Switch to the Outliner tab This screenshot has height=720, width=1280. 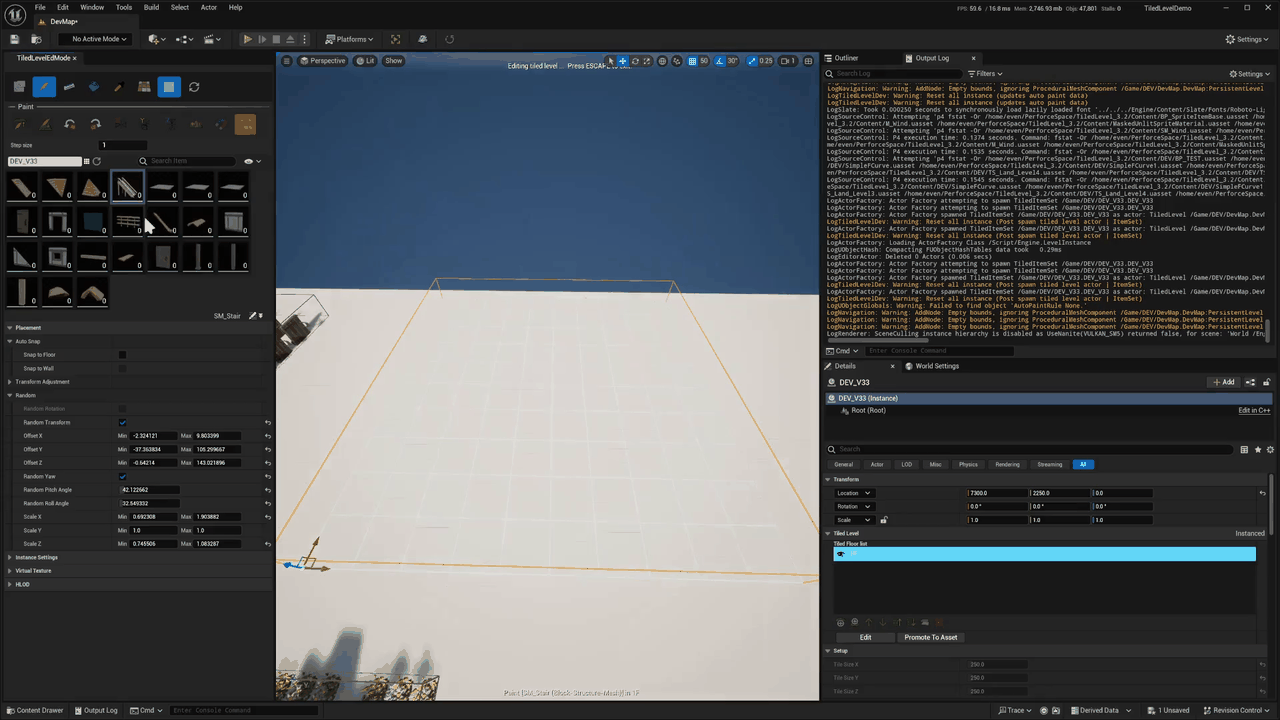[x=846, y=58]
